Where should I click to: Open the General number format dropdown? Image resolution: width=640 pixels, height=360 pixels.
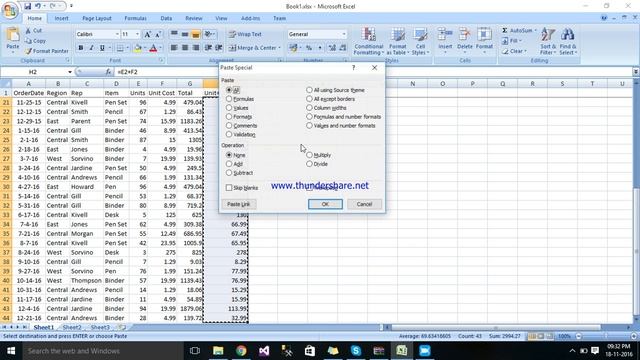(x=344, y=34)
